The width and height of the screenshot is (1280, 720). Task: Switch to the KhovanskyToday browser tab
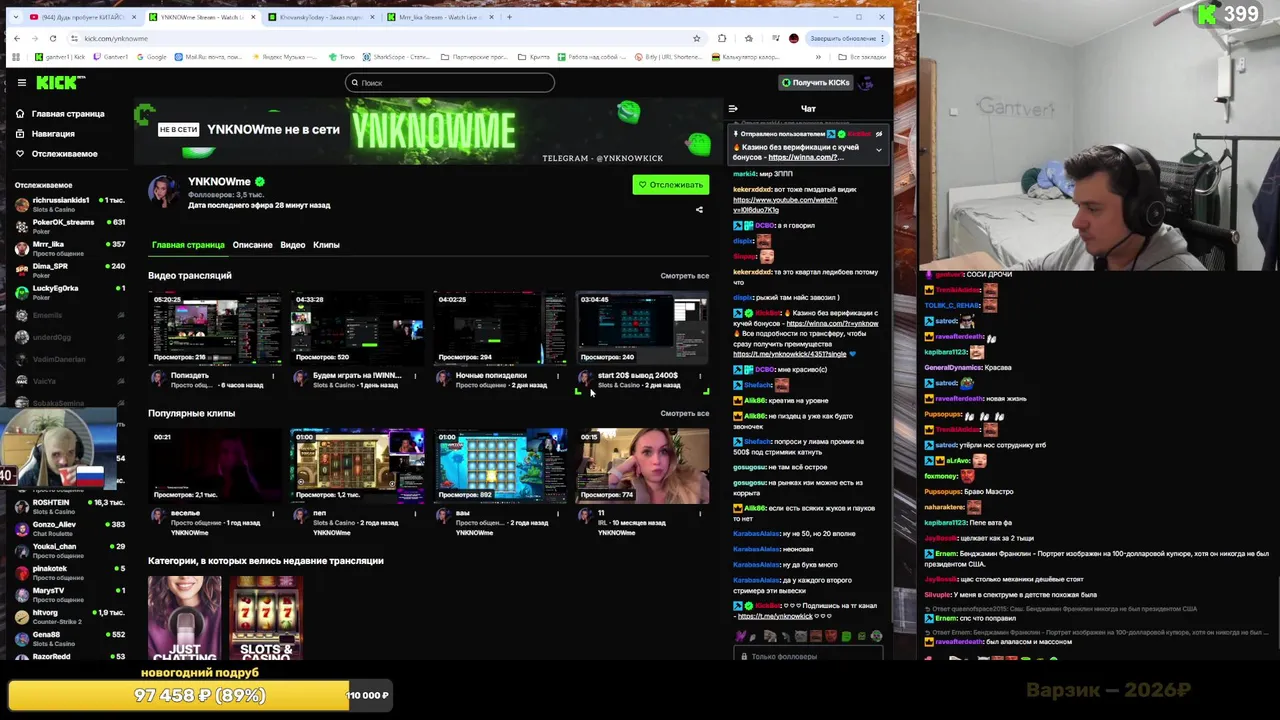click(x=319, y=17)
